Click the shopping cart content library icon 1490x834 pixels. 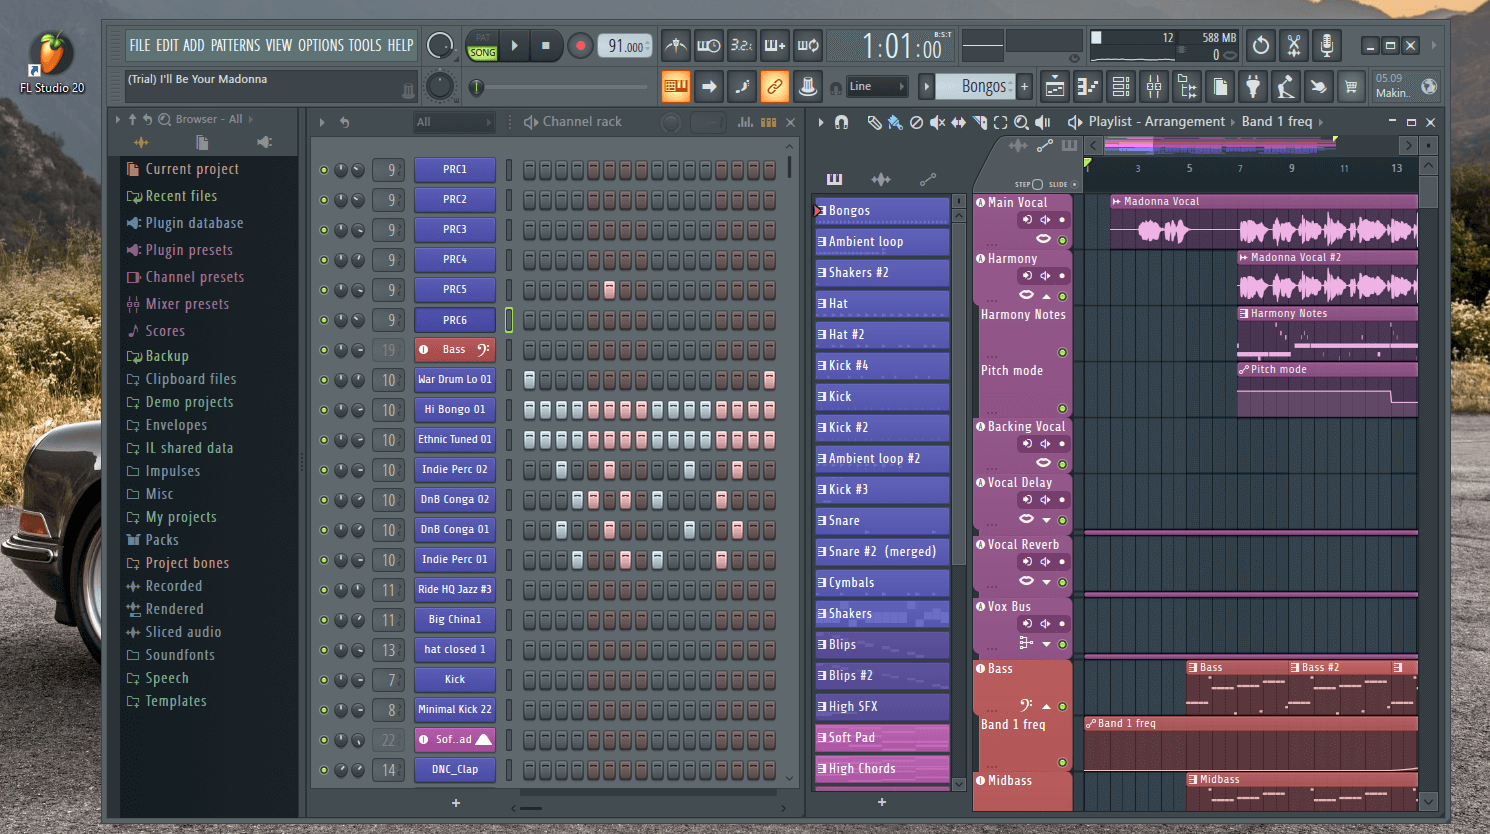coord(1351,87)
